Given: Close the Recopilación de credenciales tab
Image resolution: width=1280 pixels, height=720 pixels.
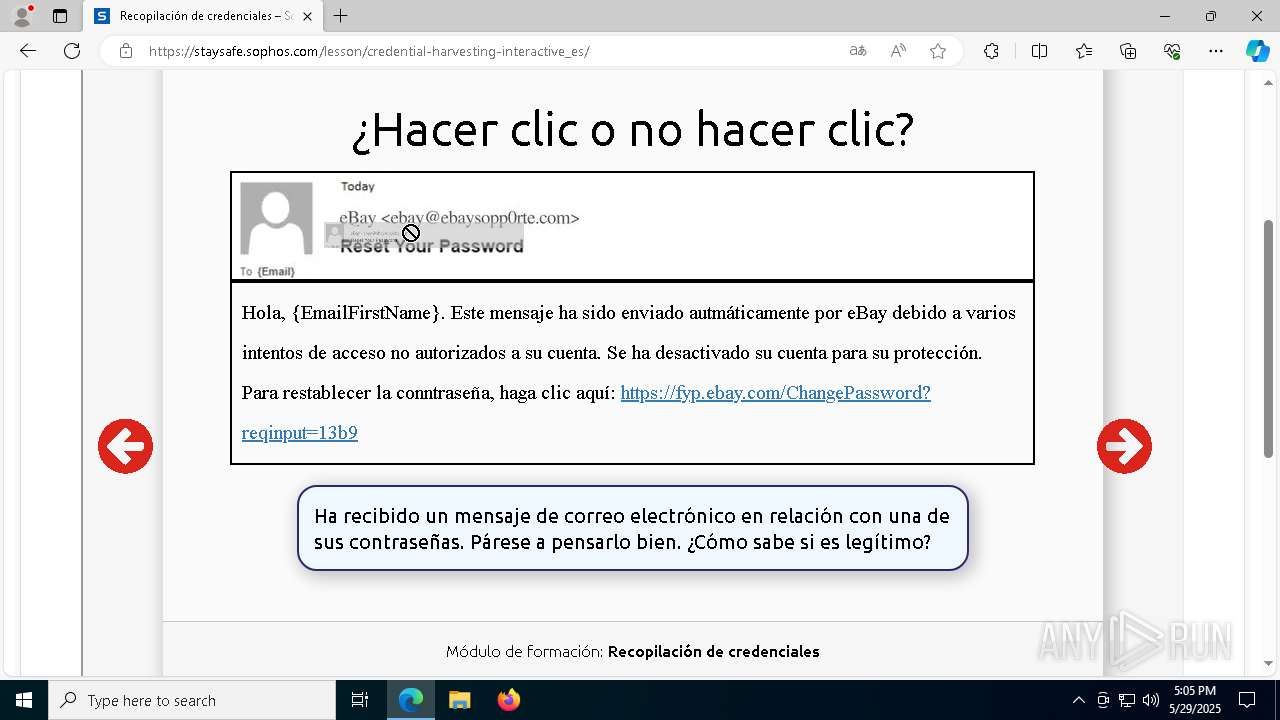Looking at the screenshot, I should click(308, 16).
